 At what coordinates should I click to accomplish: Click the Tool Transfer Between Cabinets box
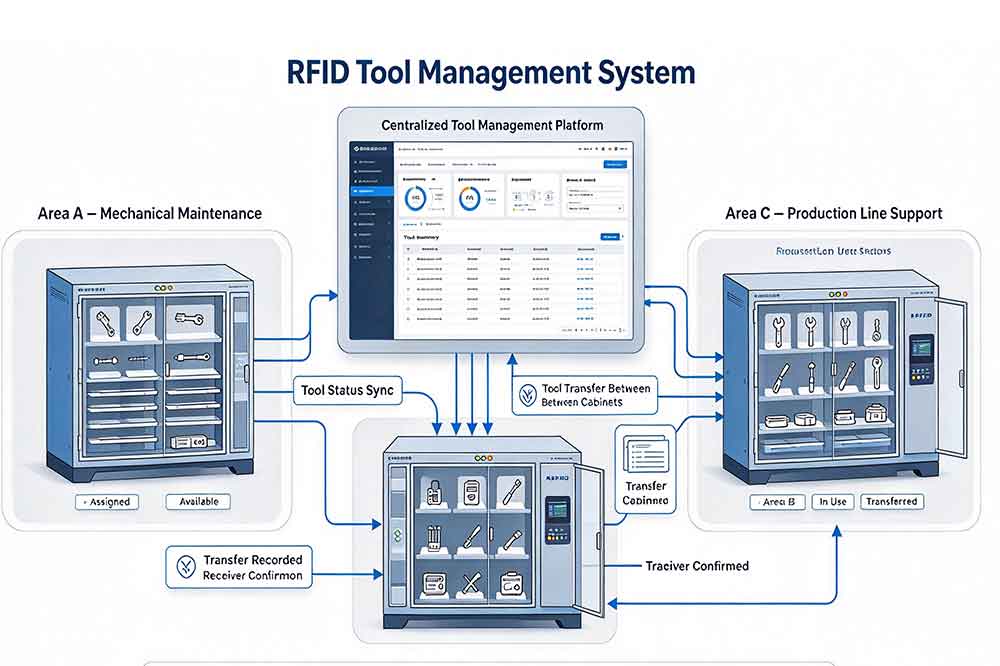584,395
